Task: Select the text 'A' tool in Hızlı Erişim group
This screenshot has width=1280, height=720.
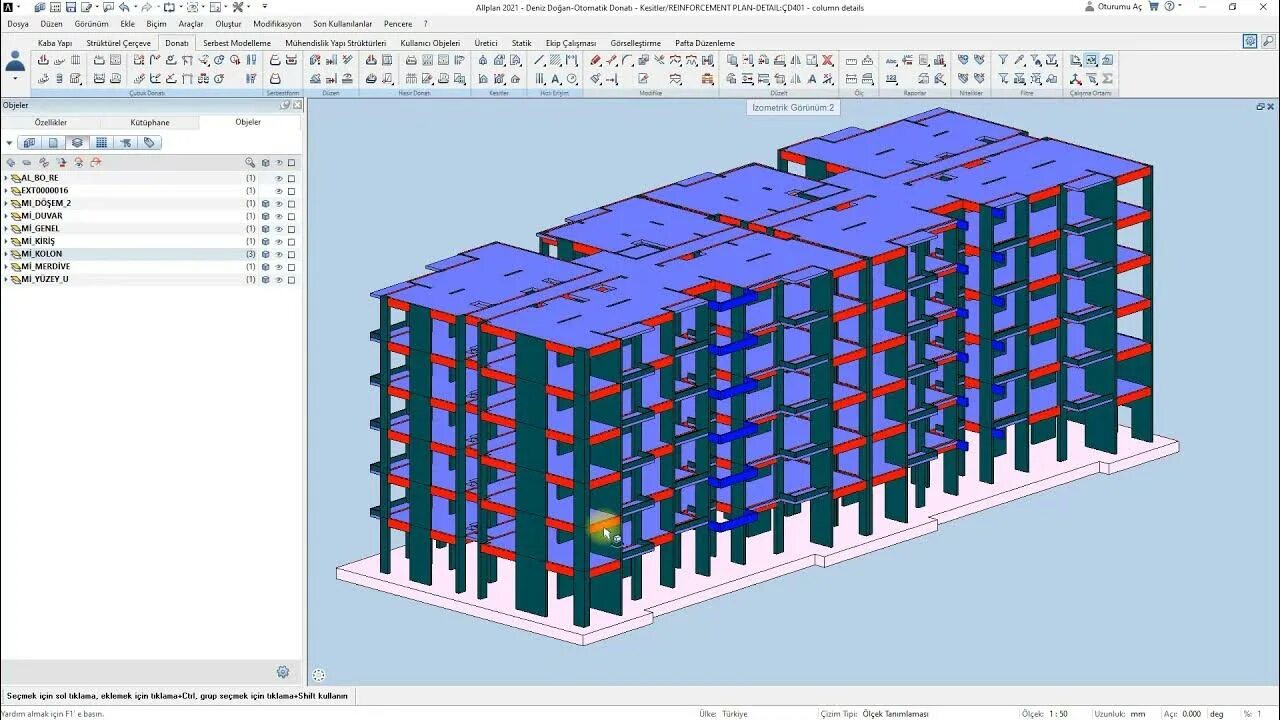Action: (x=555, y=79)
